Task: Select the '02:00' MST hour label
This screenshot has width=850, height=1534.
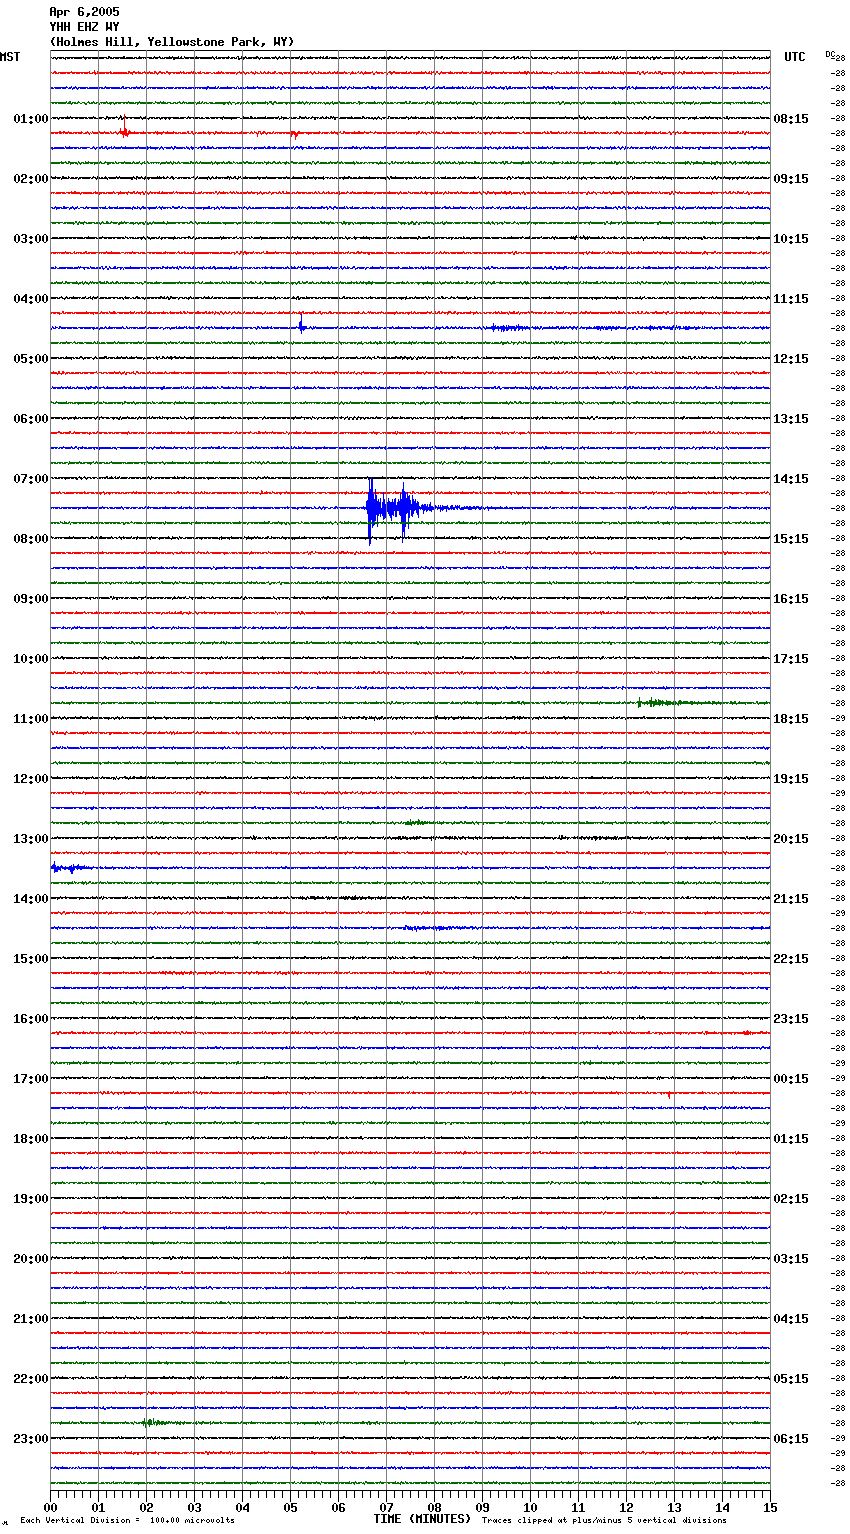Action: 31,179
